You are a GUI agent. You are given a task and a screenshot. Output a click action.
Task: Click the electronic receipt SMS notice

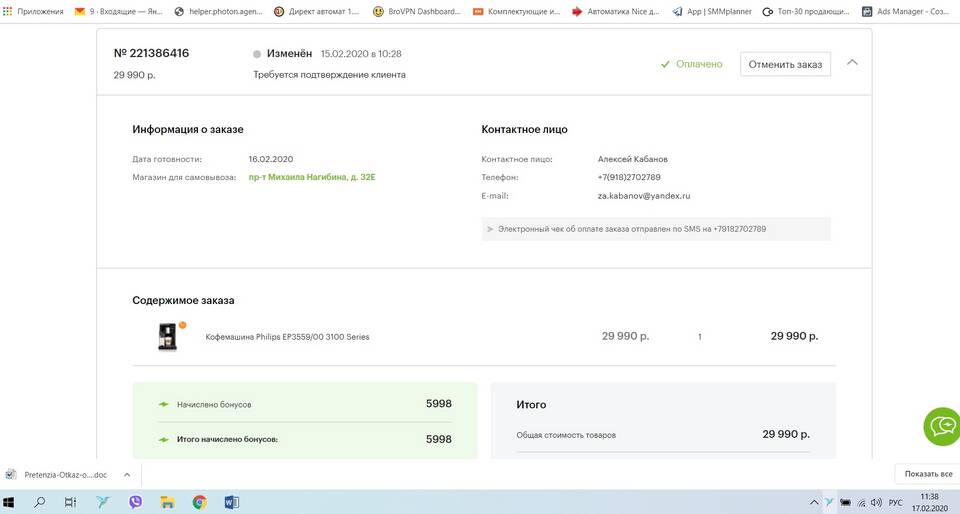(x=656, y=229)
